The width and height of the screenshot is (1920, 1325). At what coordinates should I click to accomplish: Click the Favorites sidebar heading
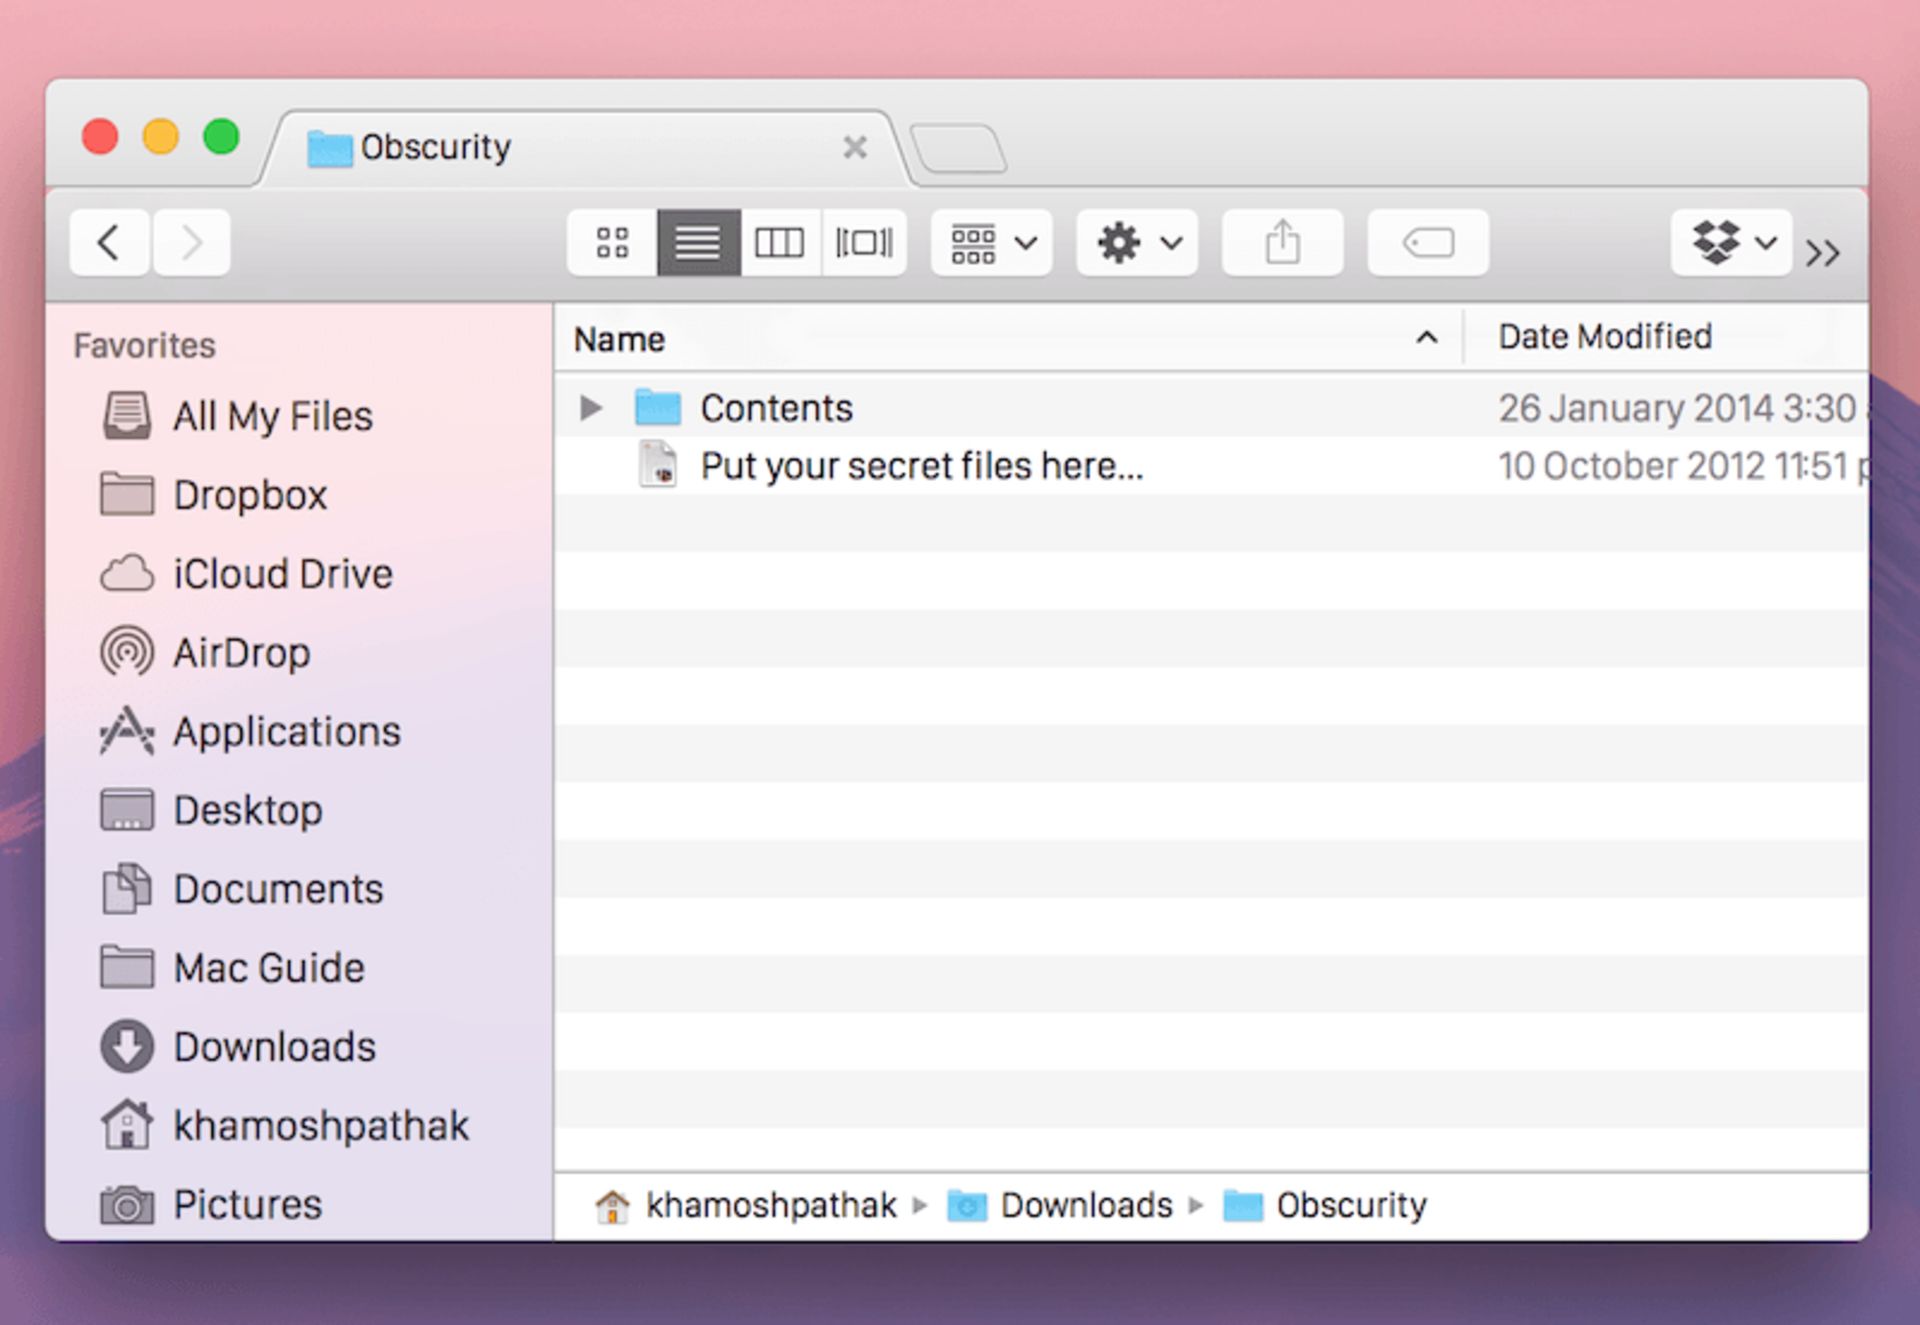[x=145, y=346]
